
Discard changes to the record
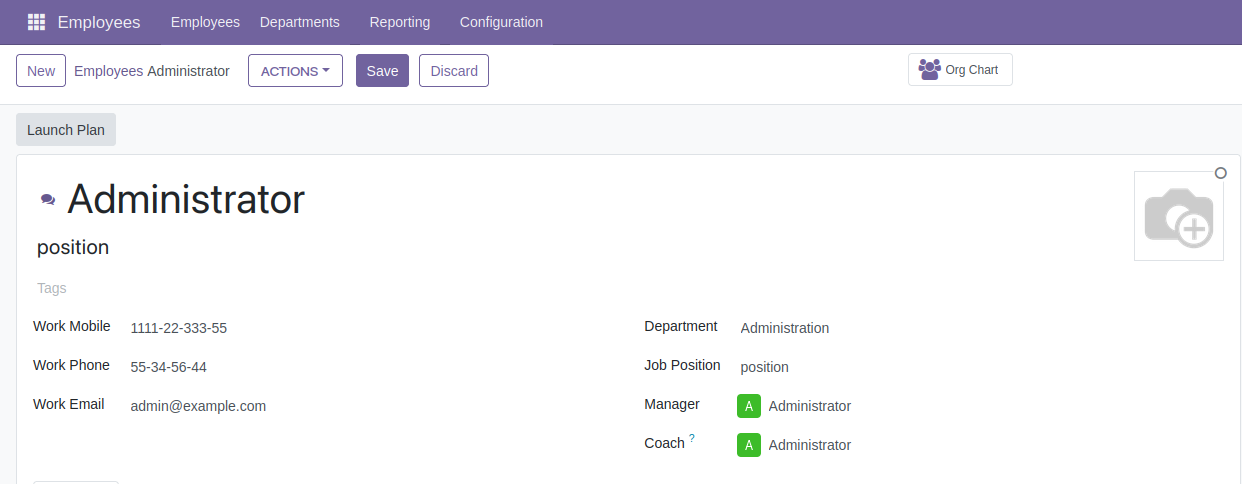point(454,71)
